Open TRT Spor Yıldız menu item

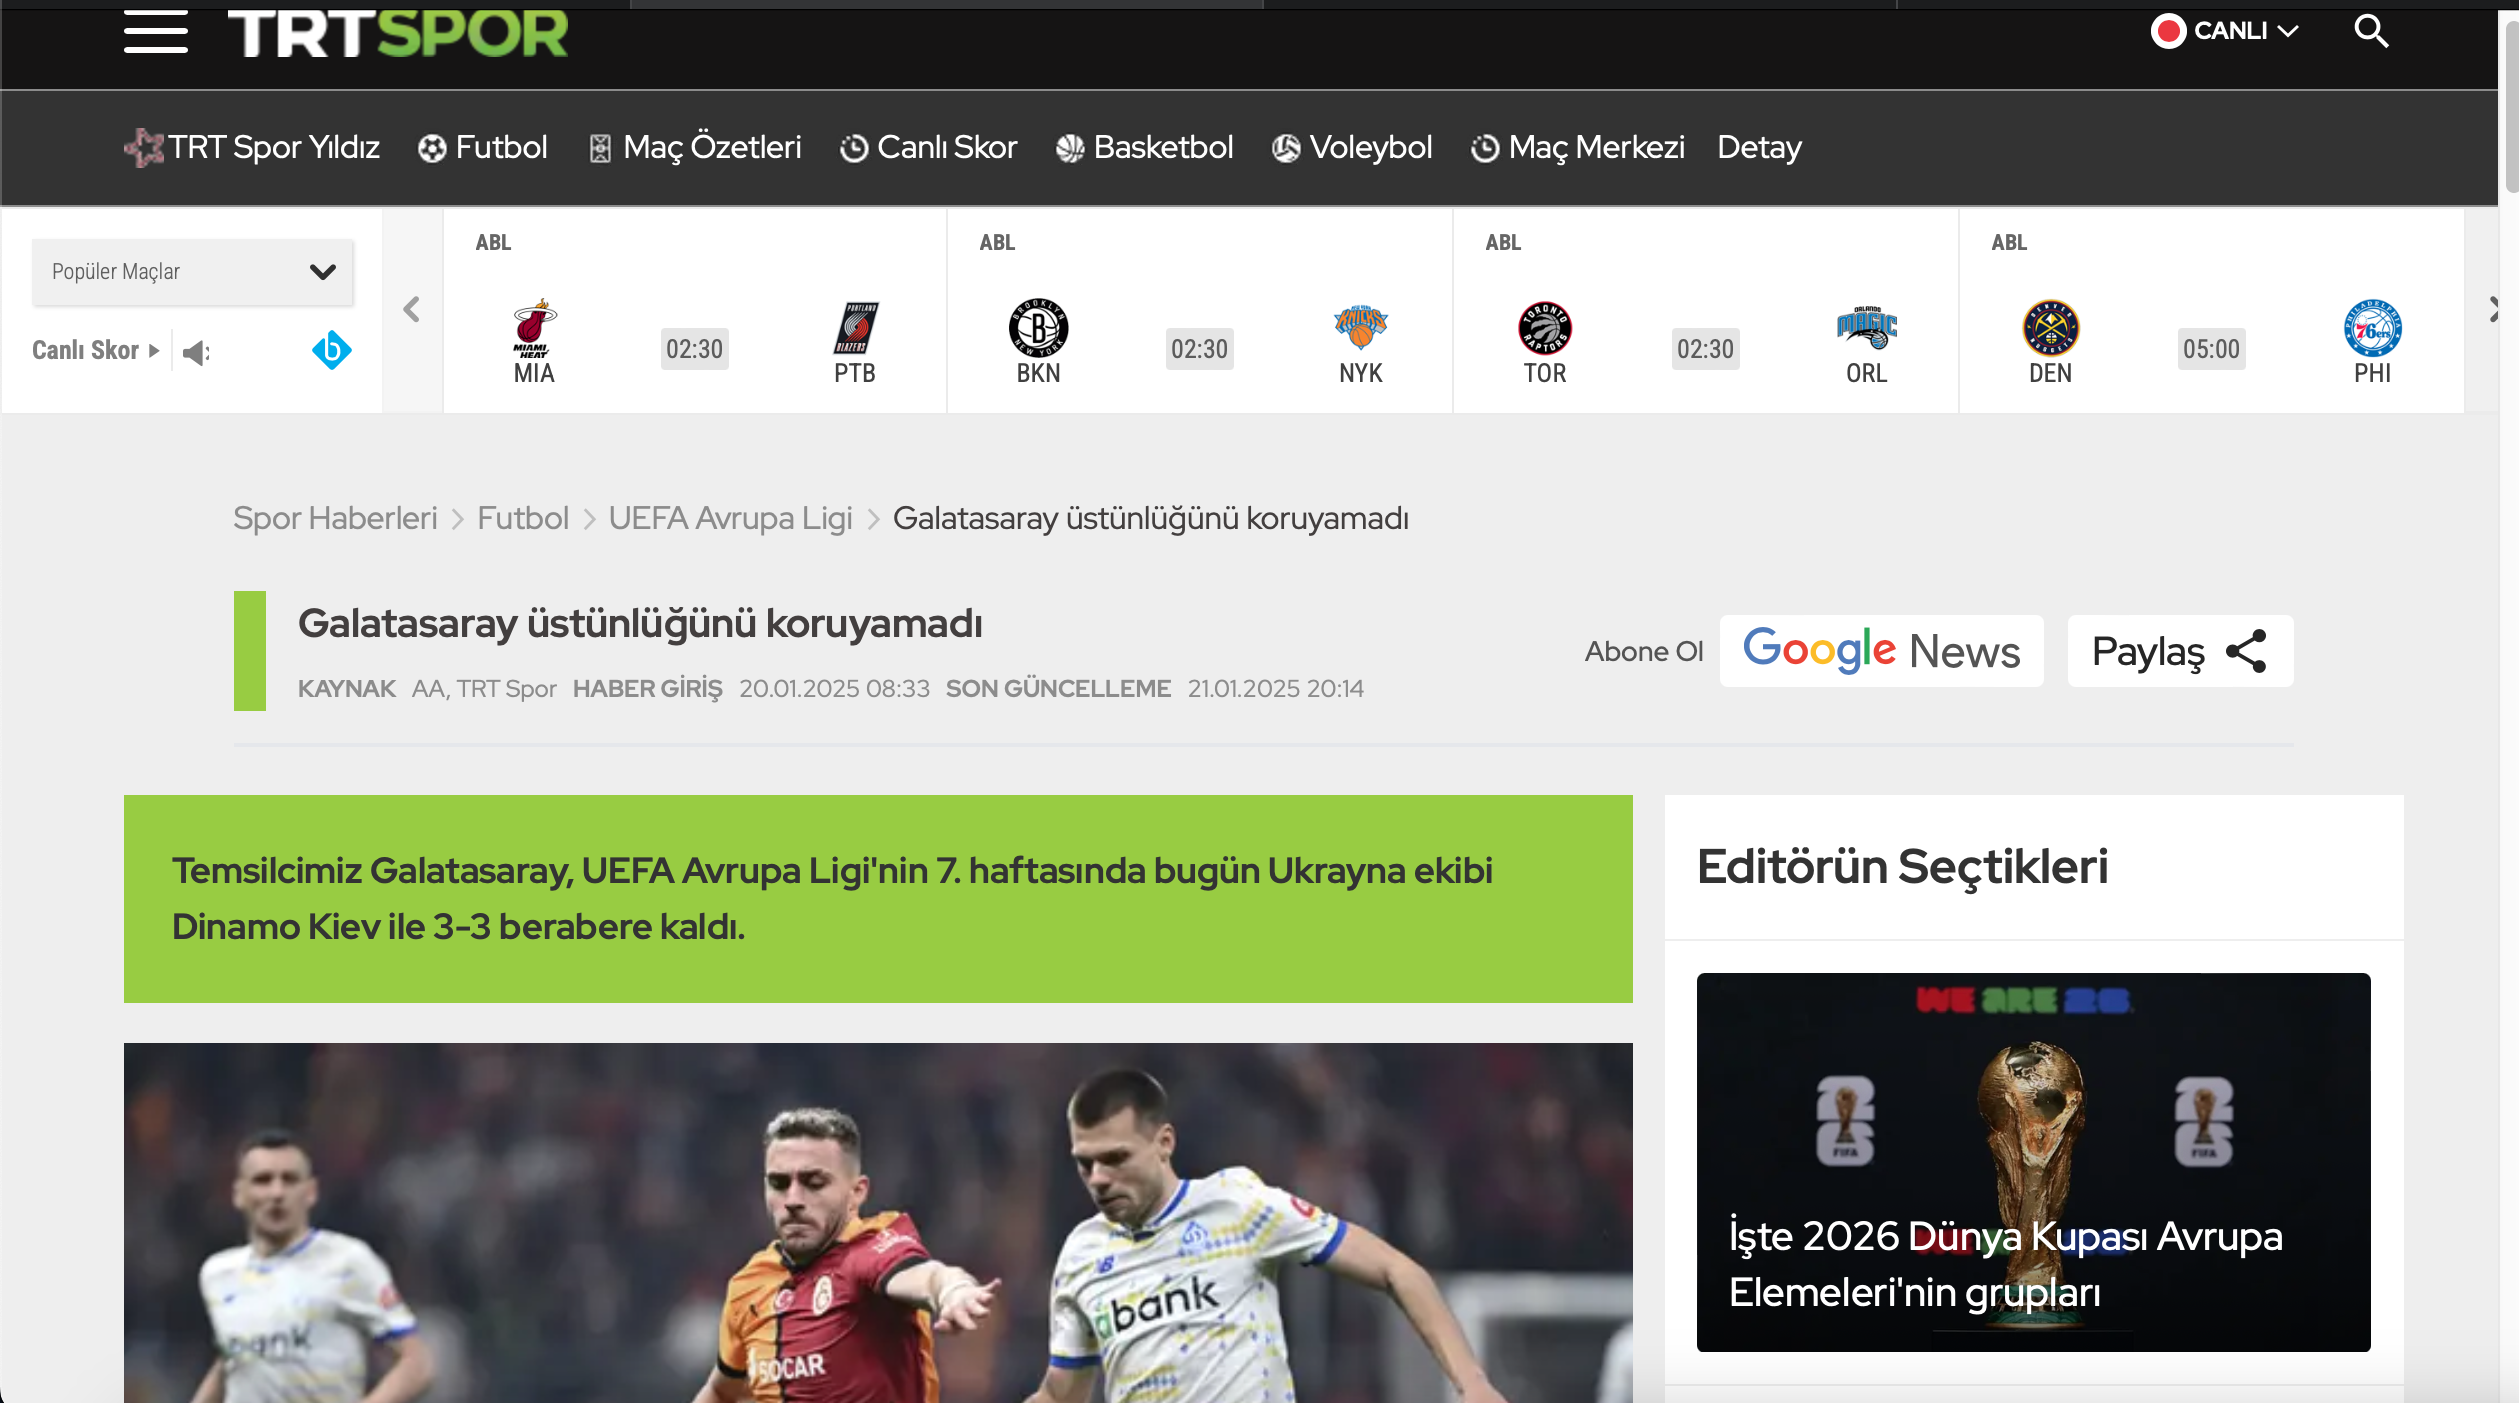pos(252,147)
